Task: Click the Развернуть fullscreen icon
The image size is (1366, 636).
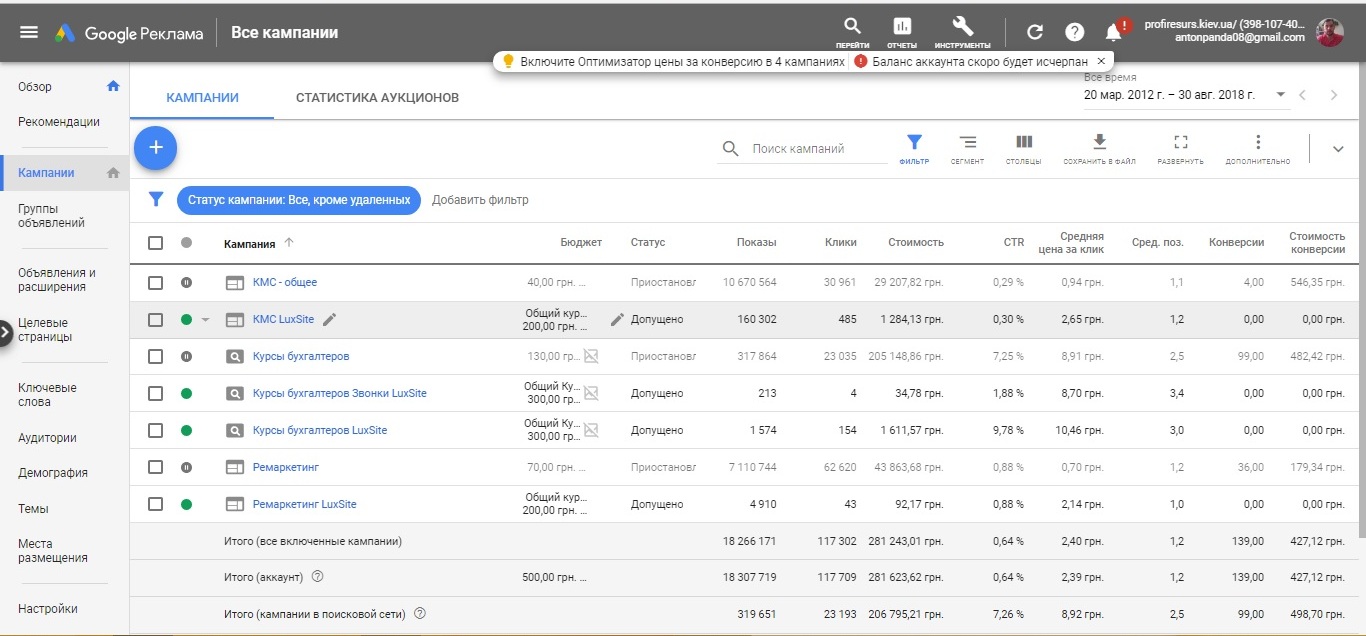Action: pyautogui.click(x=1180, y=149)
